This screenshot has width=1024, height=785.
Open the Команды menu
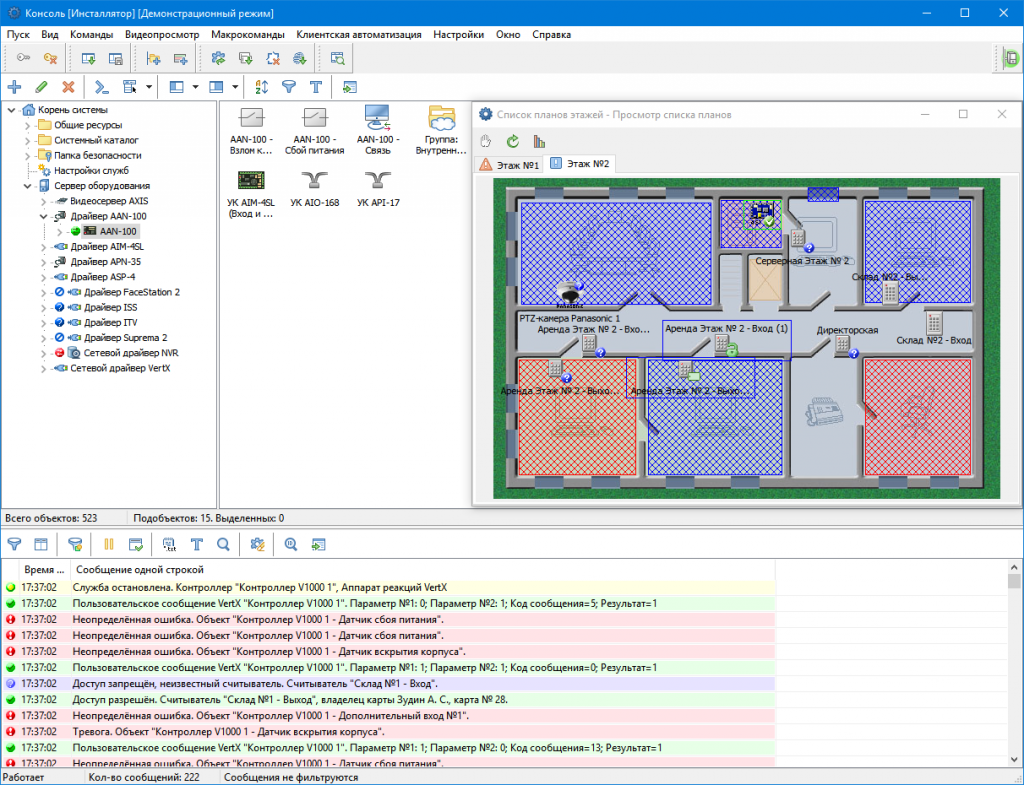pos(91,35)
